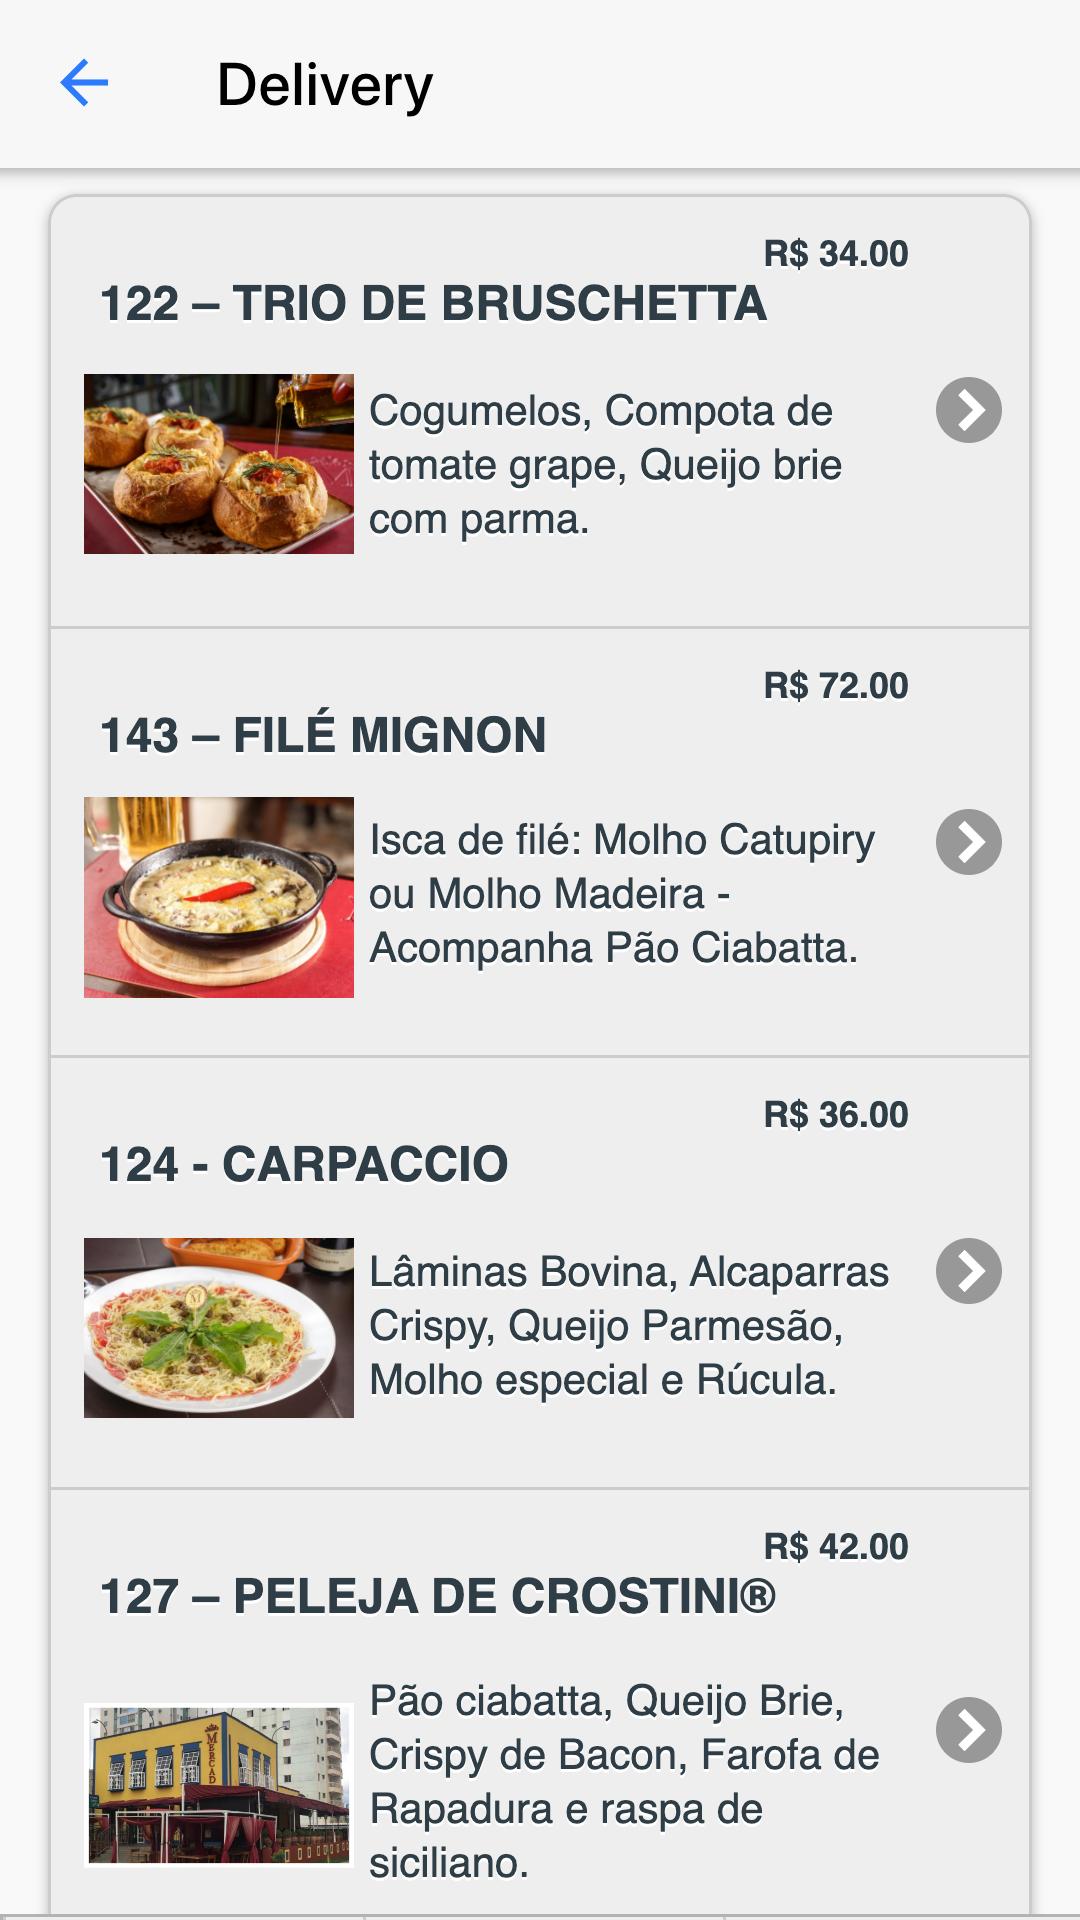
Task: Click the R$ 36.00 price
Action: coord(836,1115)
